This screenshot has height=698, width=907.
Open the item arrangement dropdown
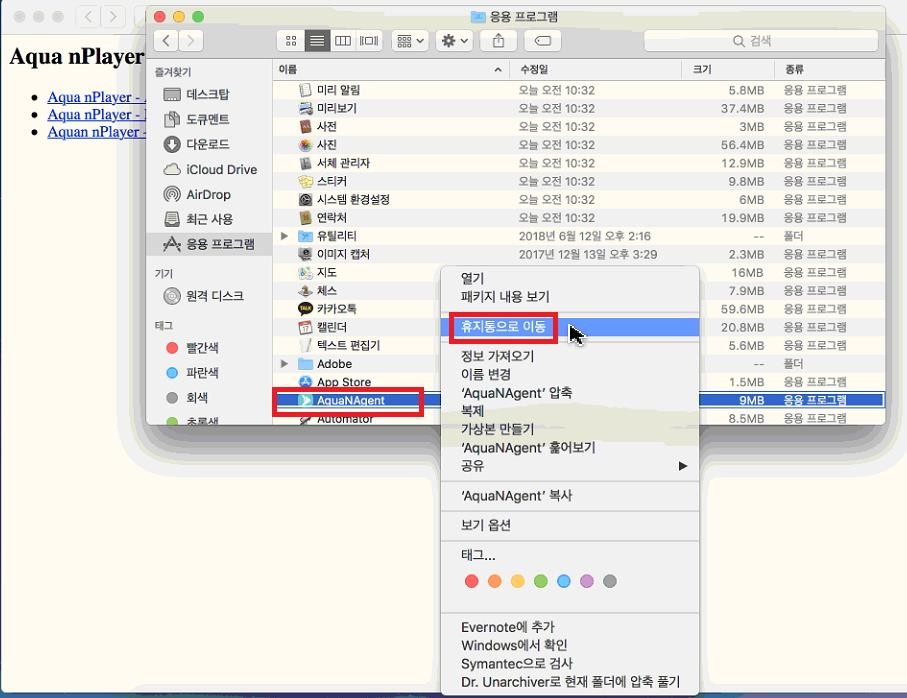pyautogui.click(x=410, y=40)
